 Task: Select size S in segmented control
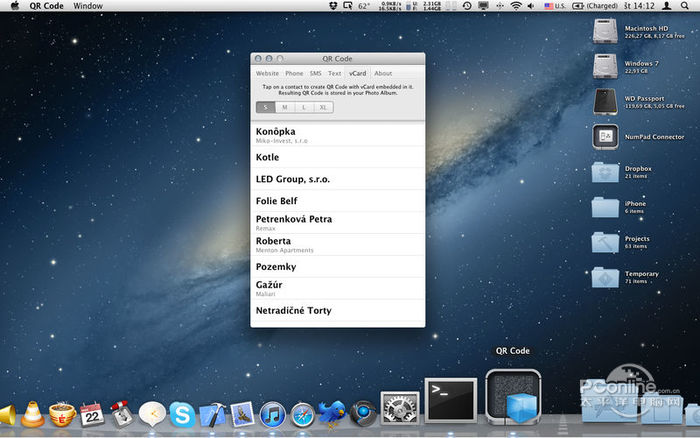coord(264,107)
